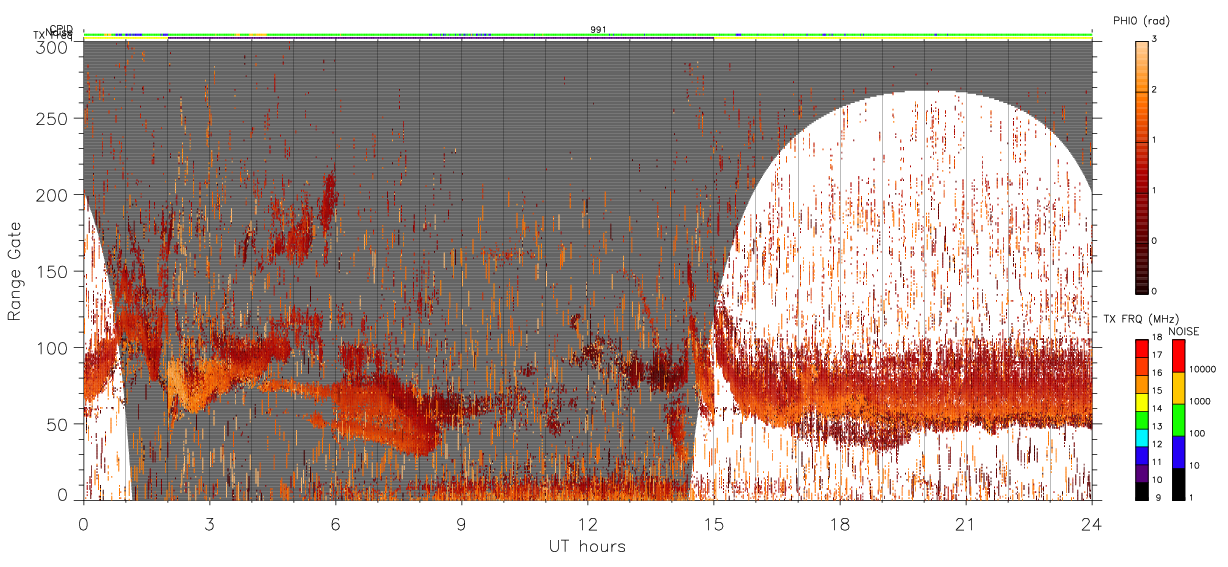Click the 9 tick on UT hours axis
1228x567 pixels.
click(461, 523)
